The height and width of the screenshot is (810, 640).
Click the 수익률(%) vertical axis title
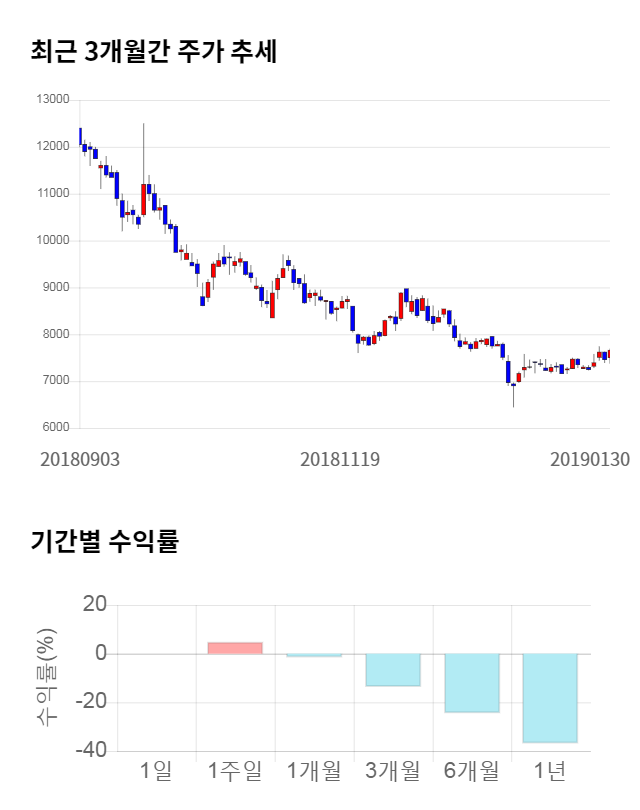click(x=46, y=678)
